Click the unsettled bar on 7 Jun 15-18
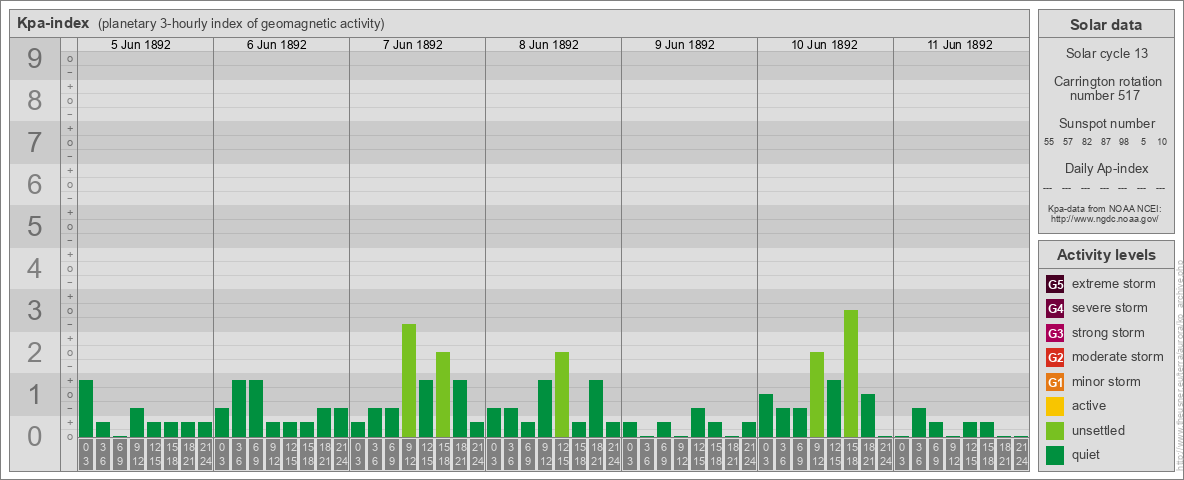This screenshot has height=480, width=1184. coord(442,395)
